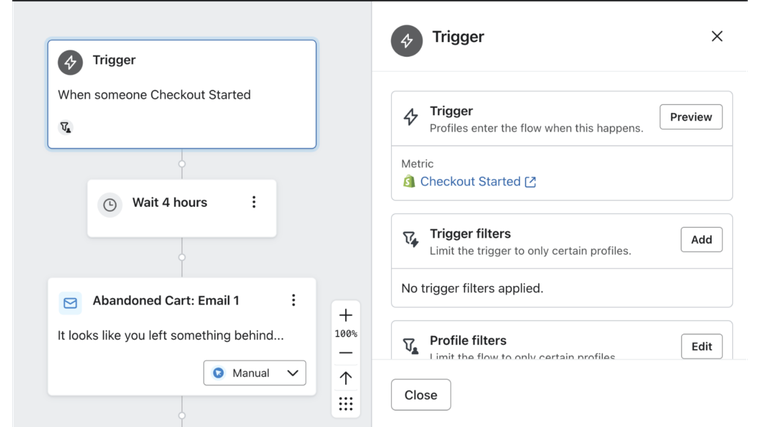Dismiss the Trigger panel with X icon
Image resolution: width=760 pixels, height=427 pixels.
coord(717,37)
